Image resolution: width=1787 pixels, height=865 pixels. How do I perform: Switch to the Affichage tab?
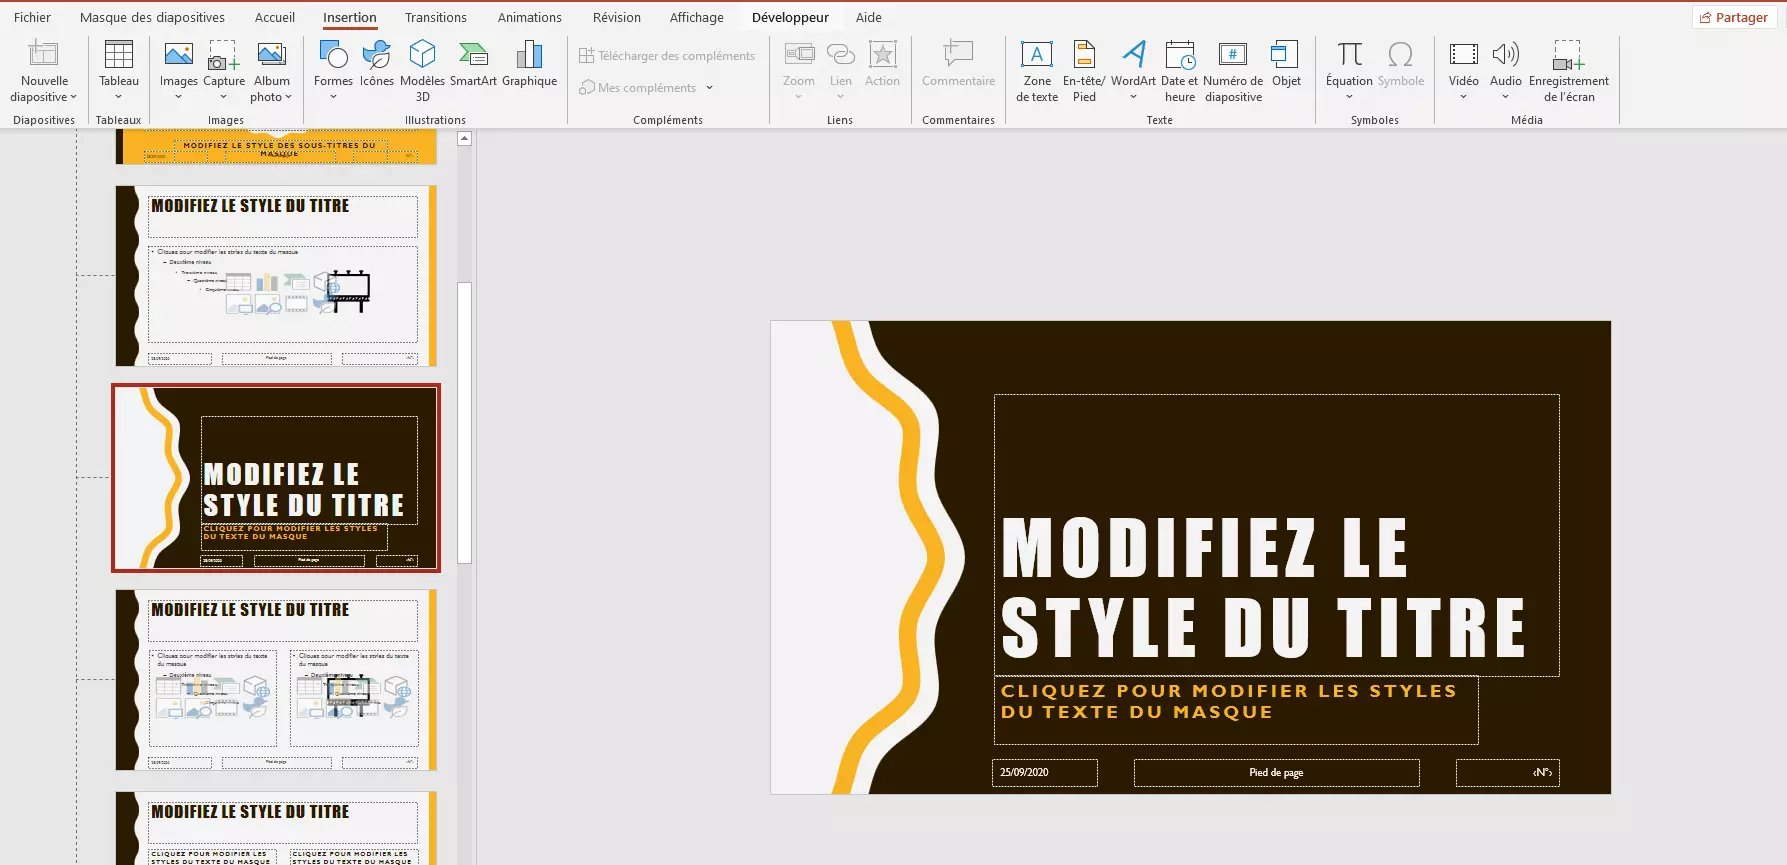tap(697, 17)
